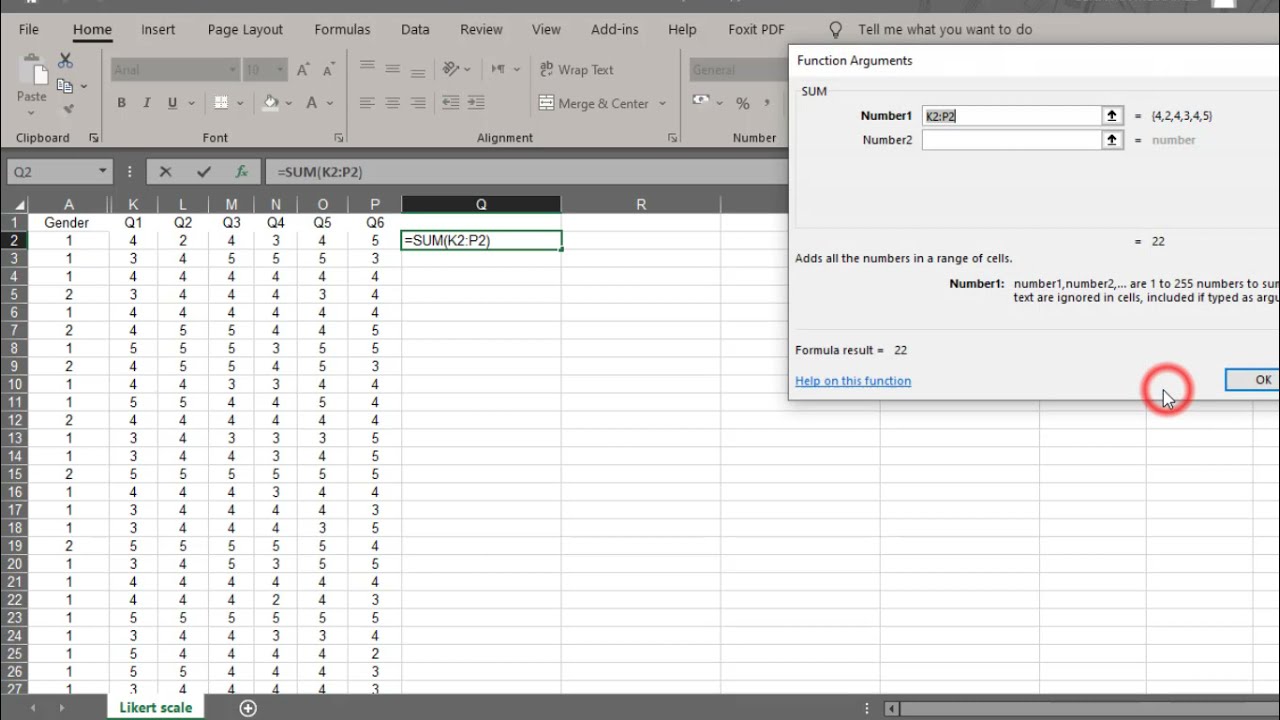Open the font size dropdown
1280x720 pixels.
tap(279, 70)
